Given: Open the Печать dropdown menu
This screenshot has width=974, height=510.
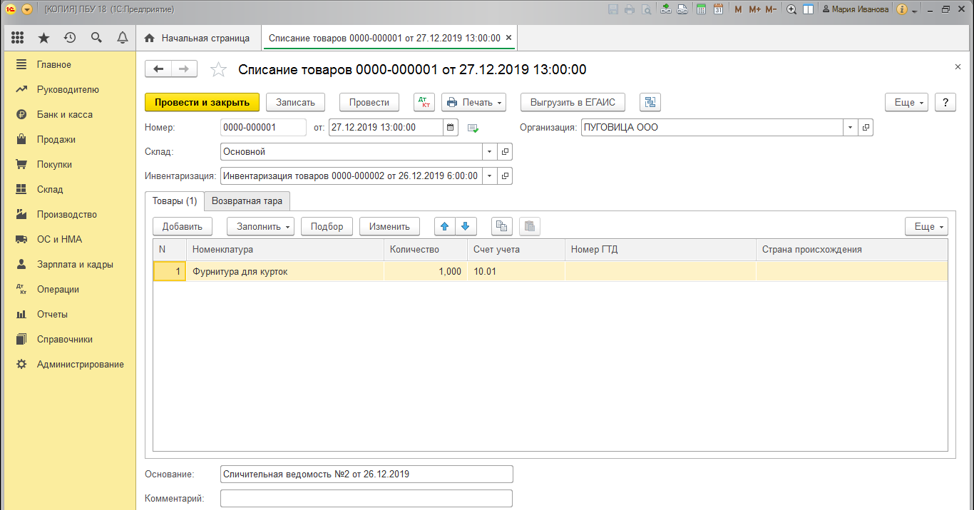Looking at the screenshot, I should tap(473, 102).
